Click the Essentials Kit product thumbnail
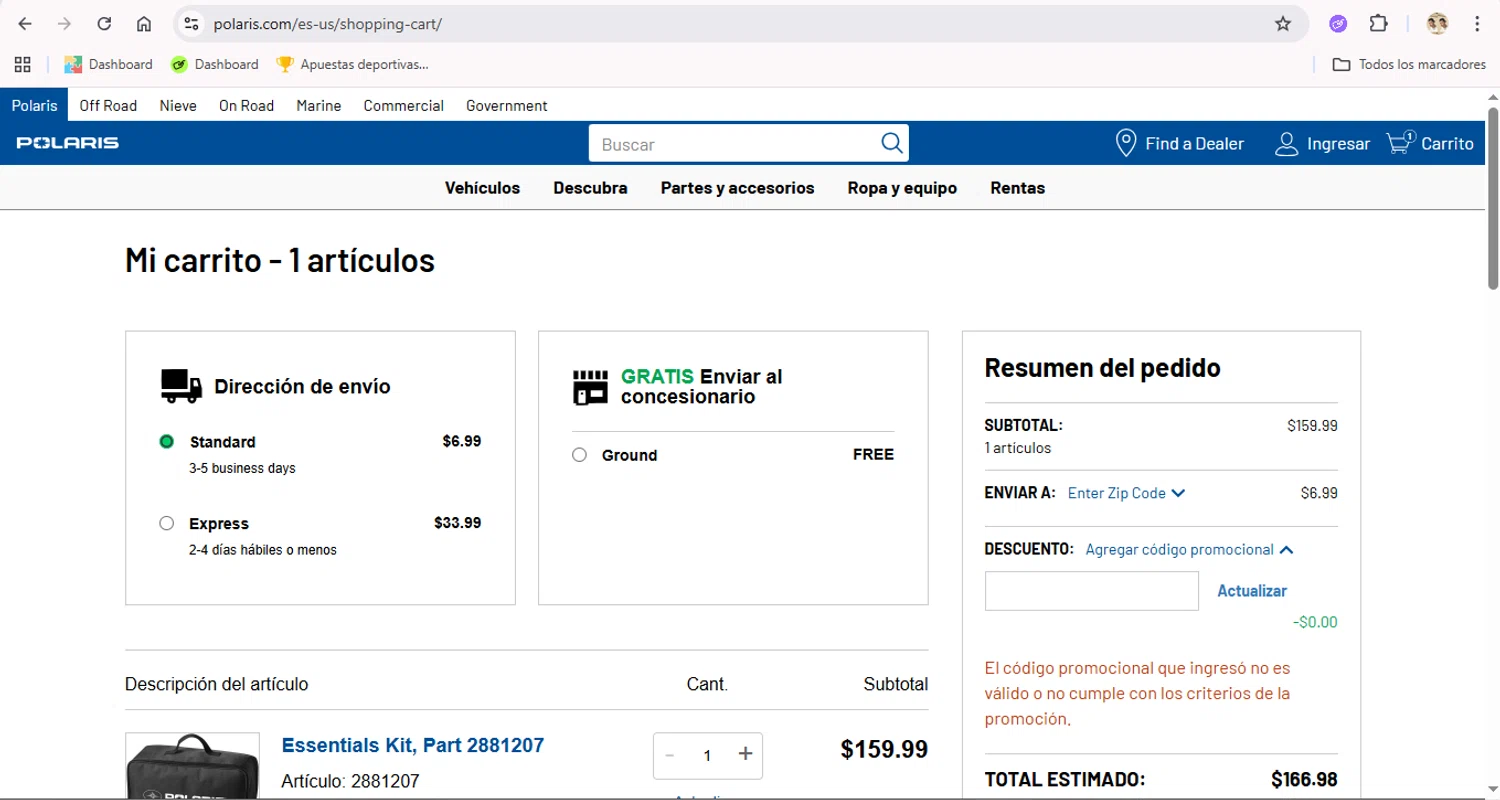The width and height of the screenshot is (1500, 800). (x=192, y=766)
